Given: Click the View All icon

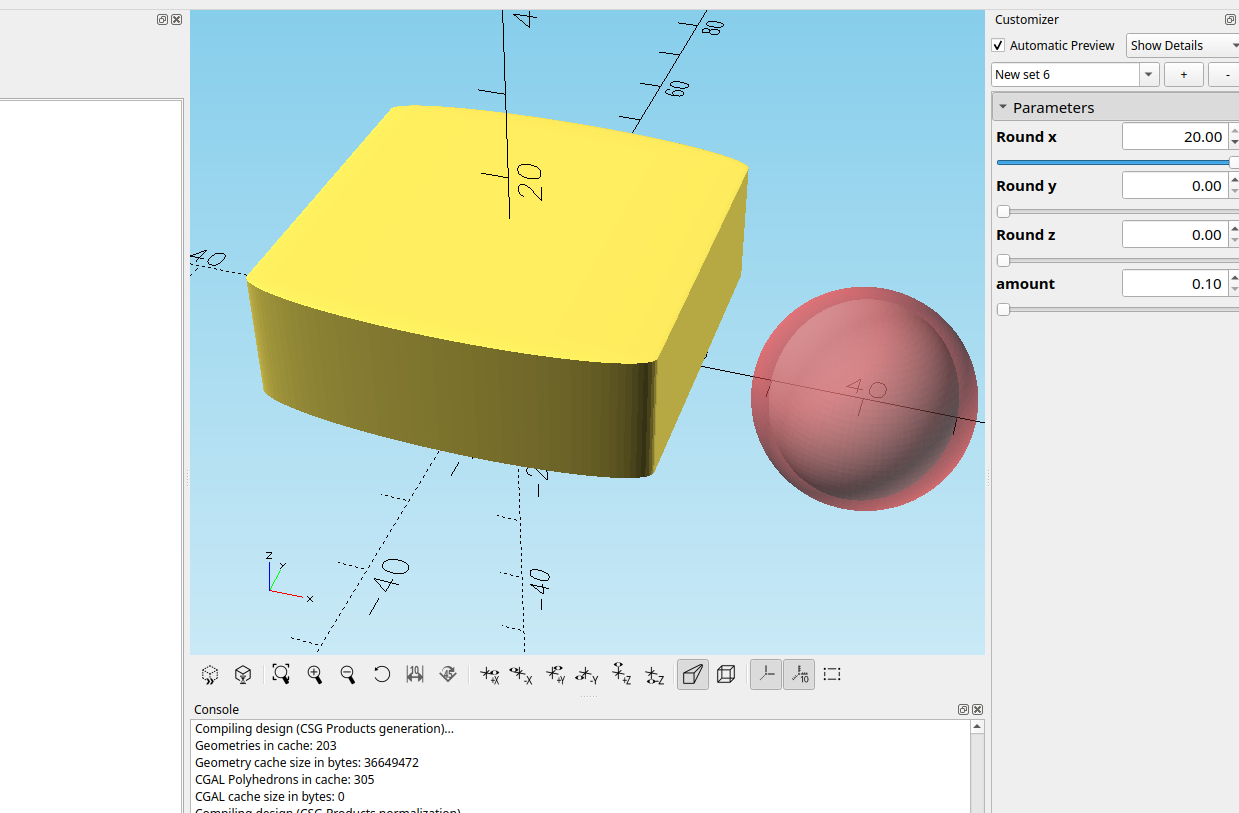Looking at the screenshot, I should pyautogui.click(x=281, y=675).
